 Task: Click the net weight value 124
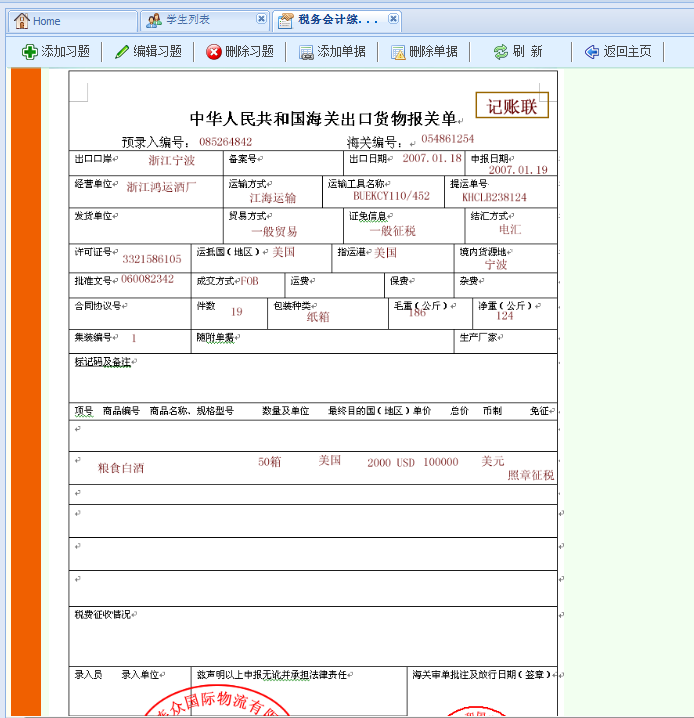(504, 315)
